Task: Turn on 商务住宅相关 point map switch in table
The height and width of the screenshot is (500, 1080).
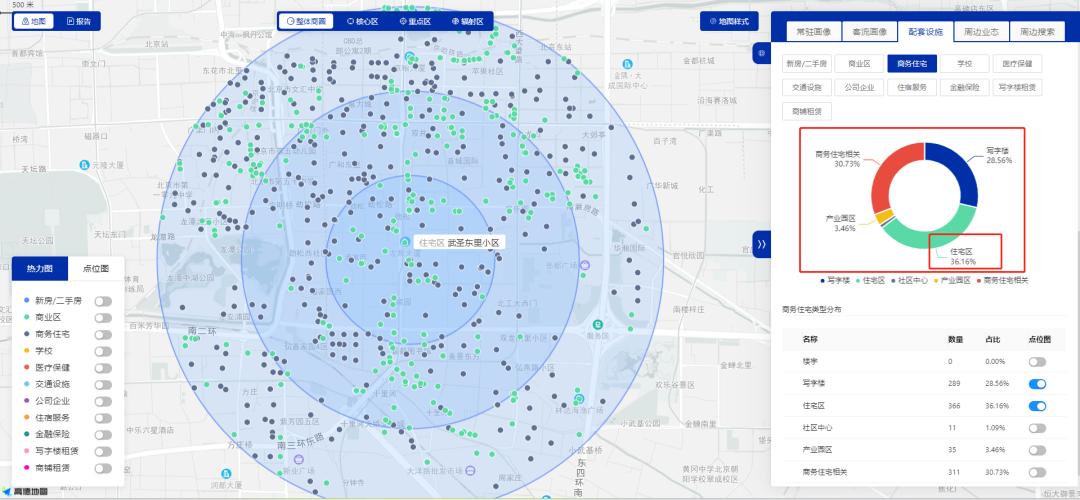Action: [x=1037, y=472]
